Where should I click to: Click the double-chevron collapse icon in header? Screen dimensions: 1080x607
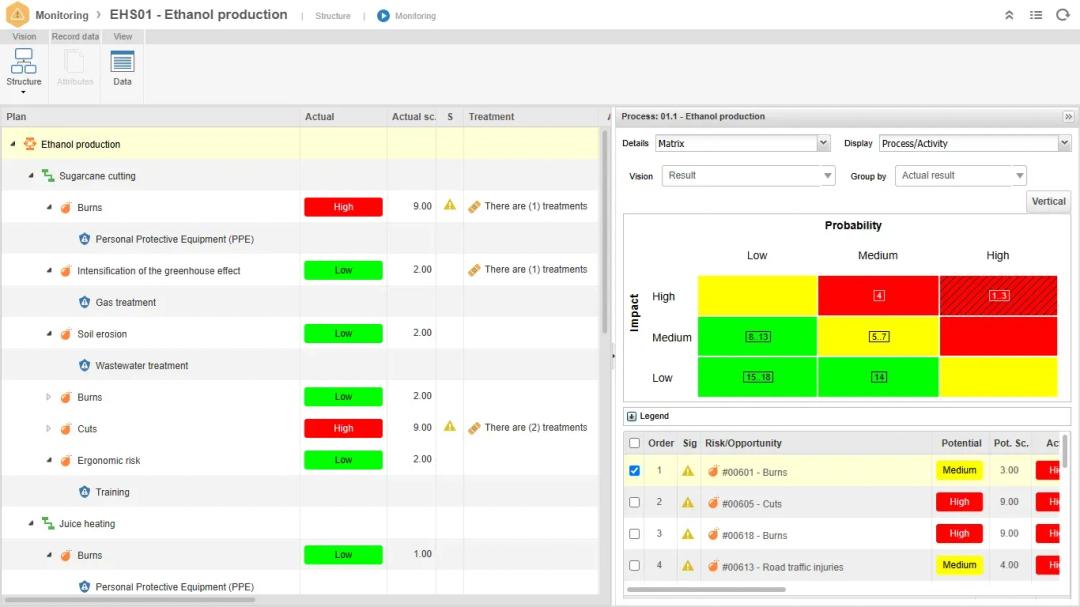tap(1009, 15)
